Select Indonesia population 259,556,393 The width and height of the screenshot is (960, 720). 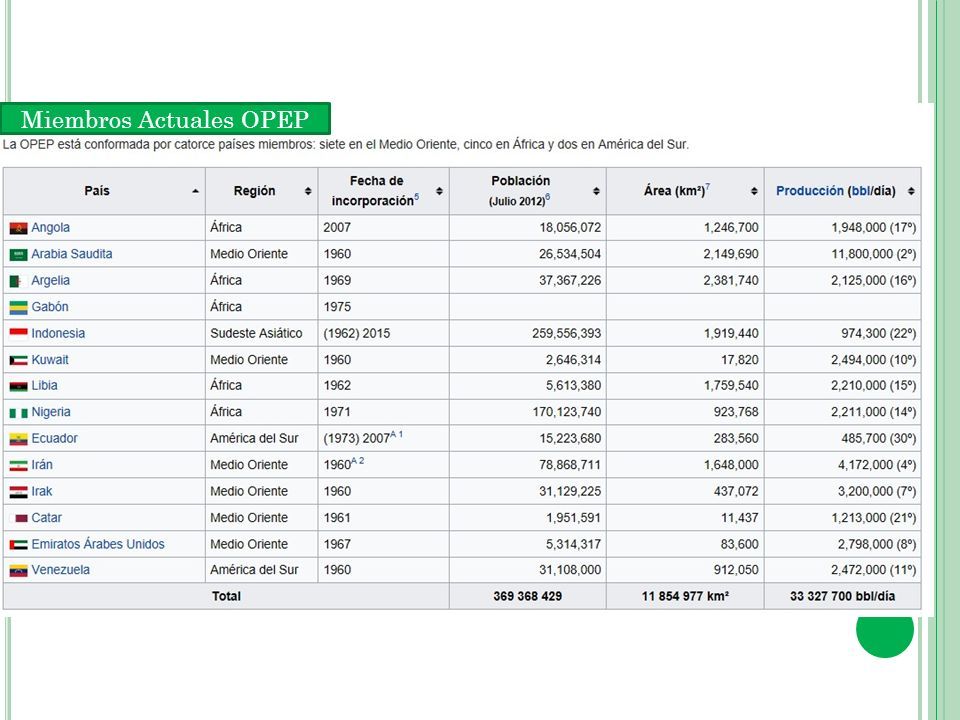click(x=566, y=334)
